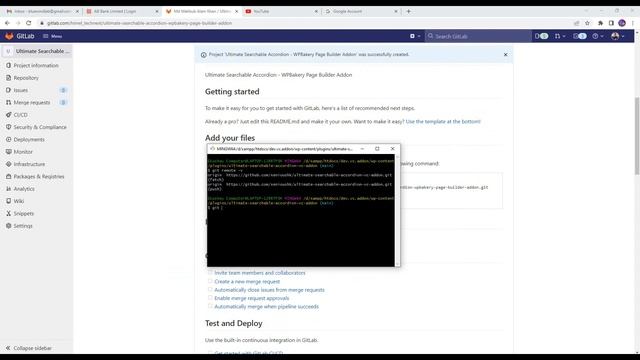Viewport: 640px width, 360px height.
Task: Click the Analytics chart icon
Action: [9, 189]
